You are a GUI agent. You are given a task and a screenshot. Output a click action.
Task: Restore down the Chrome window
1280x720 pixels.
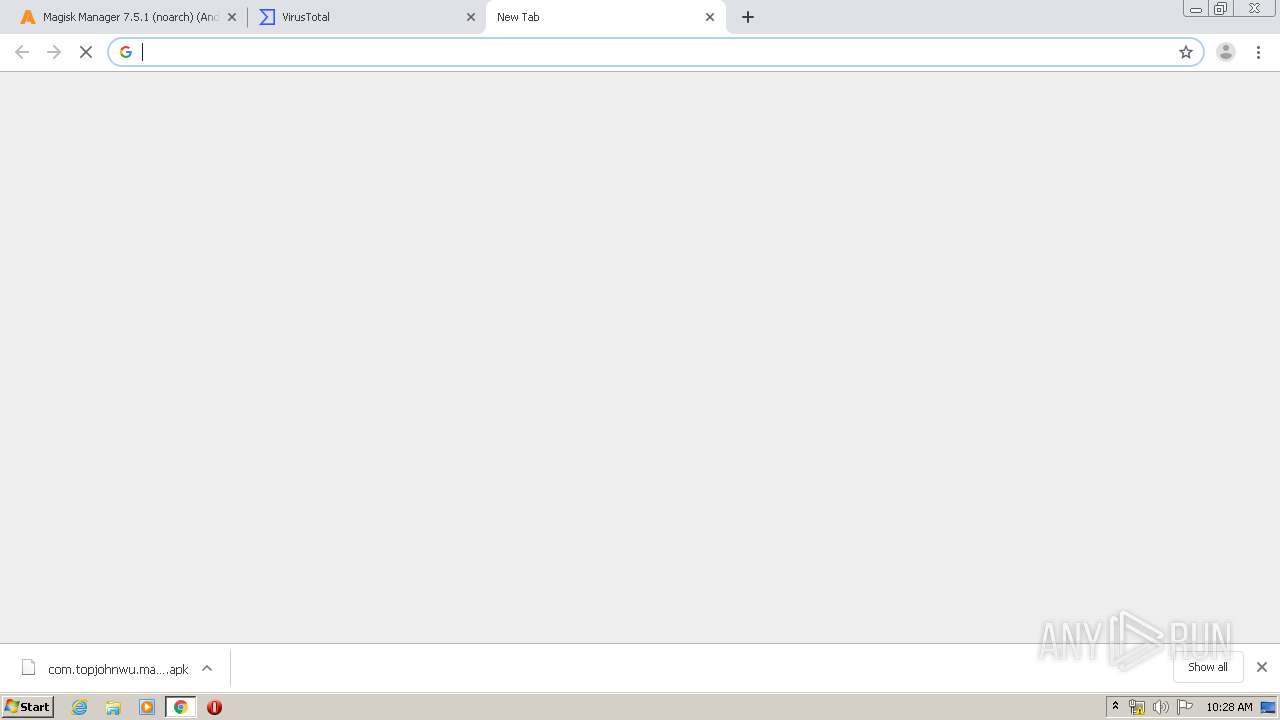(x=1221, y=9)
